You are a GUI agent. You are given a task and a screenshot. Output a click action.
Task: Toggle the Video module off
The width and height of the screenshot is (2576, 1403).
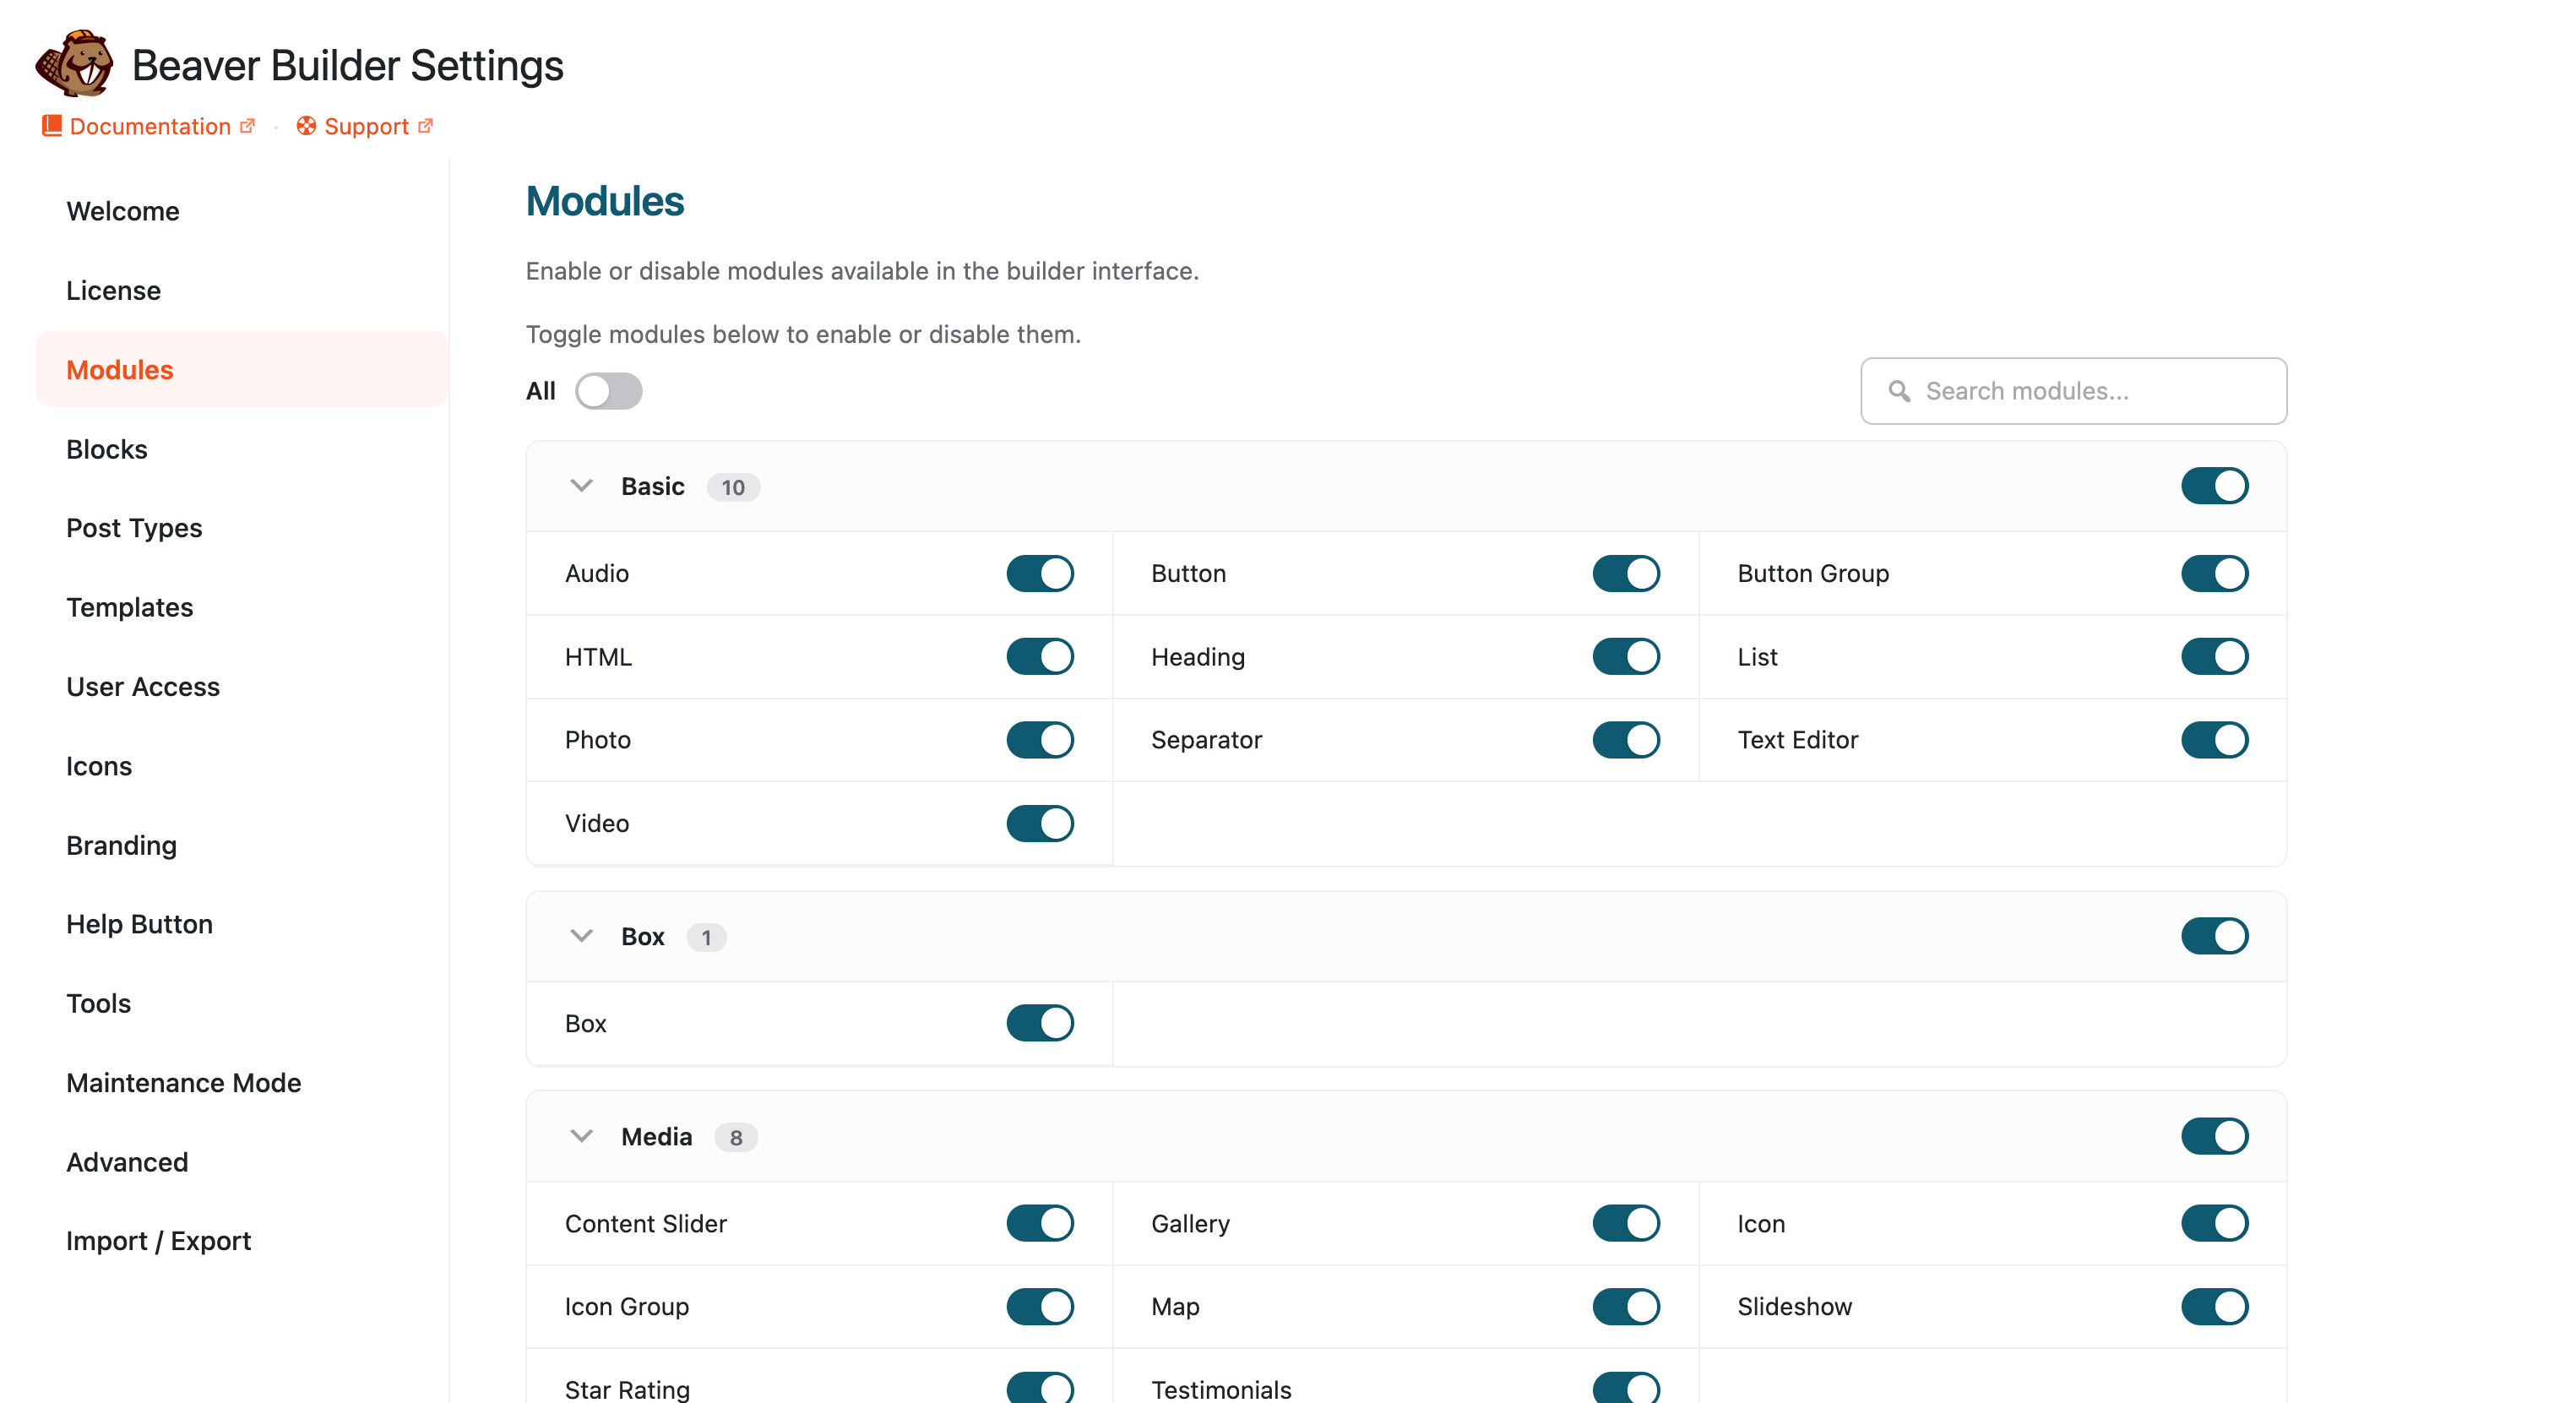[1040, 823]
